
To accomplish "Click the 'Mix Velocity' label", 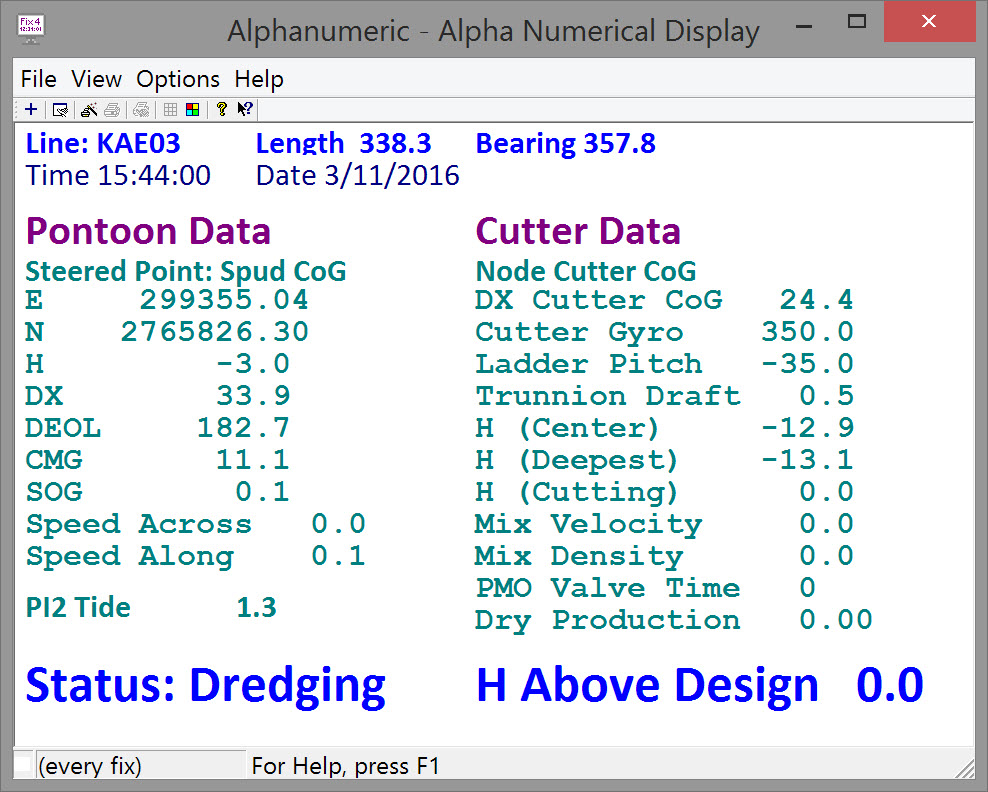I will click(589, 525).
